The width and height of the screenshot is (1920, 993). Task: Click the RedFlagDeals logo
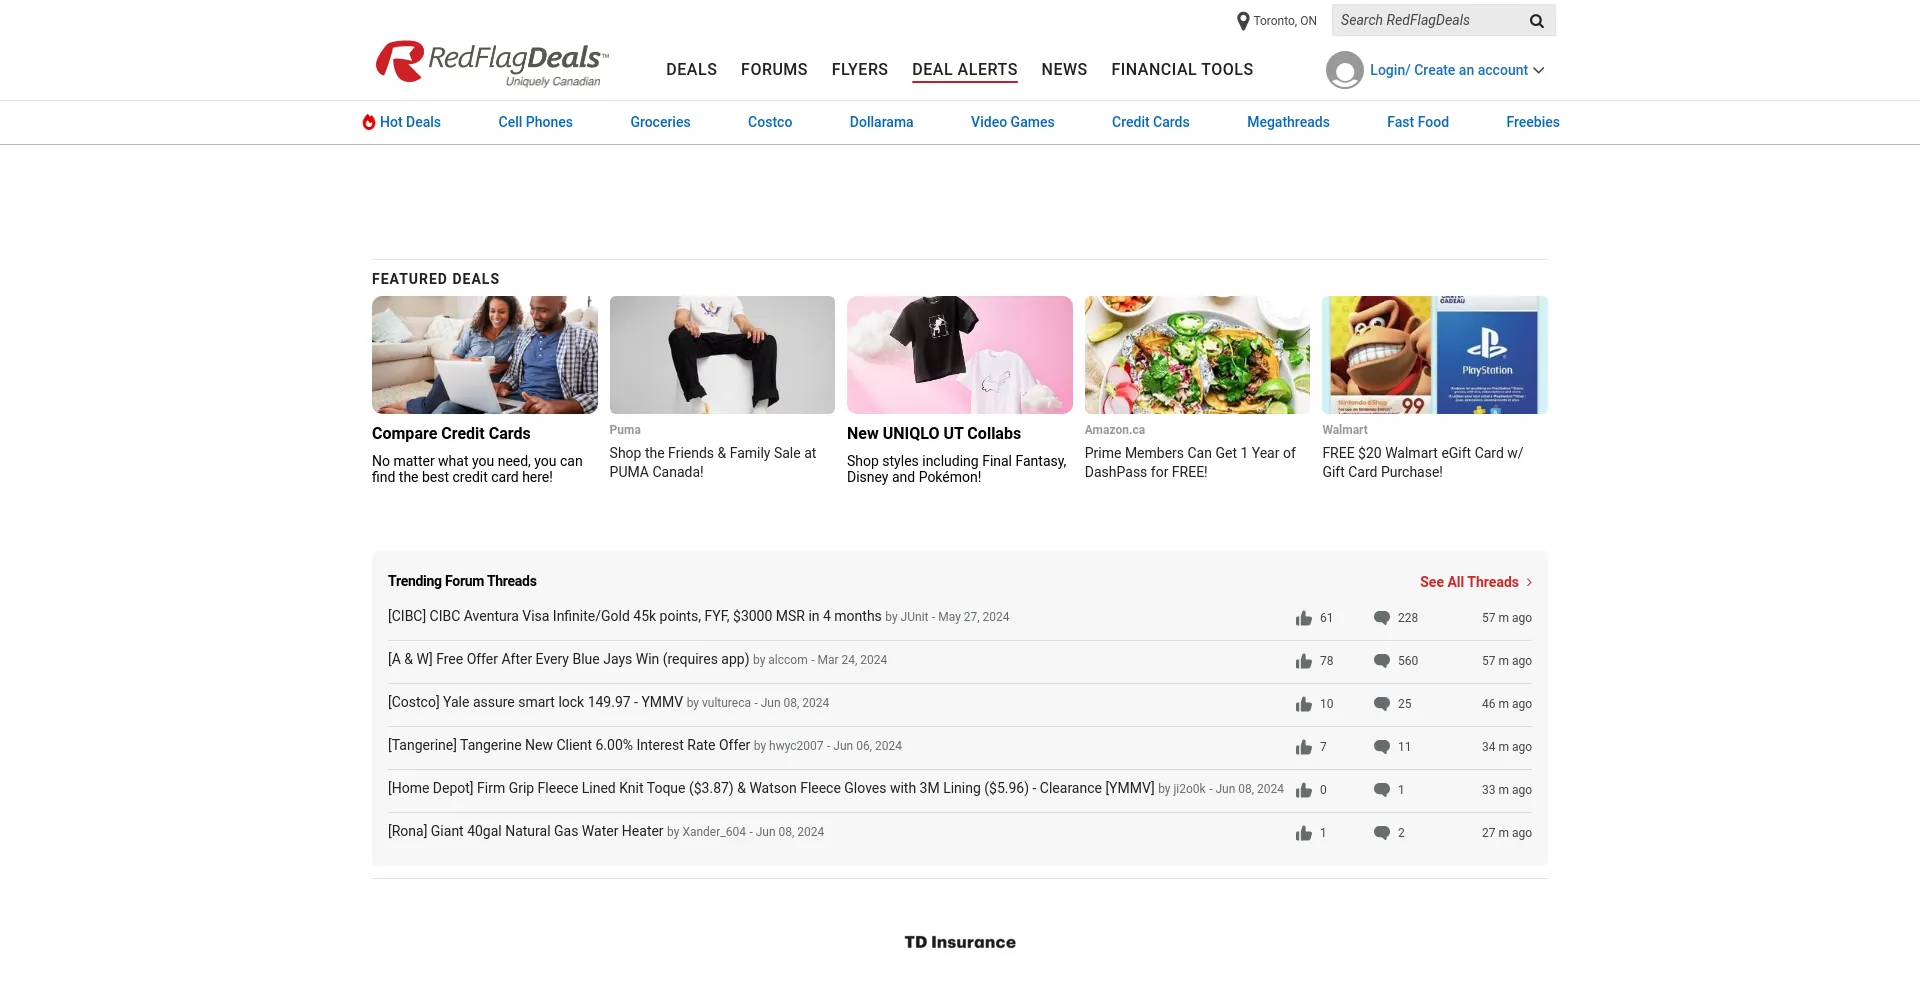point(492,64)
